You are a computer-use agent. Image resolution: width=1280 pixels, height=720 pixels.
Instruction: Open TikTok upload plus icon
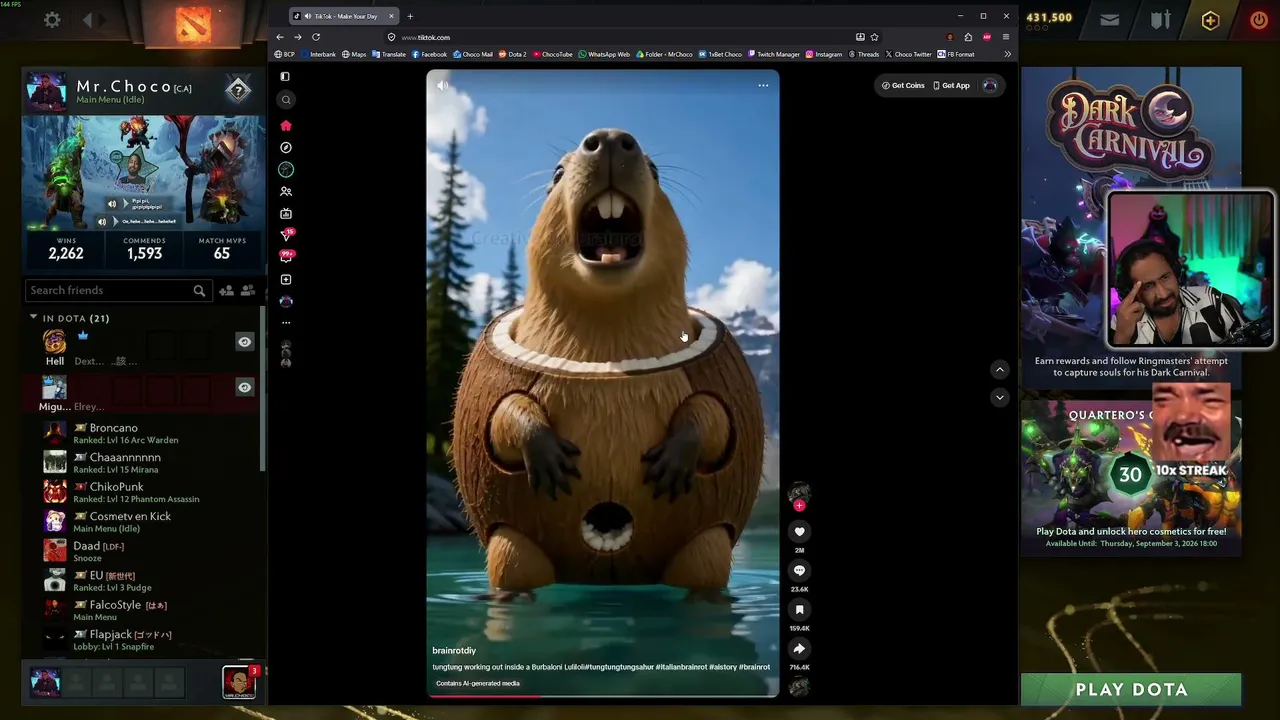286,279
